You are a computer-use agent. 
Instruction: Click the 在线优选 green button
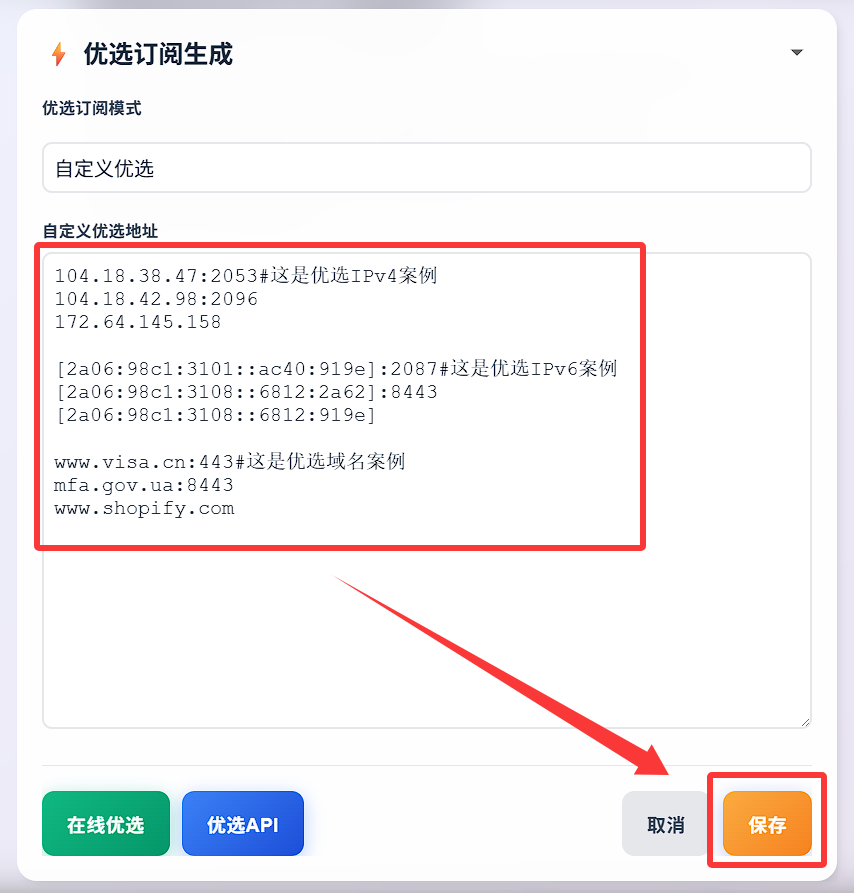[106, 824]
